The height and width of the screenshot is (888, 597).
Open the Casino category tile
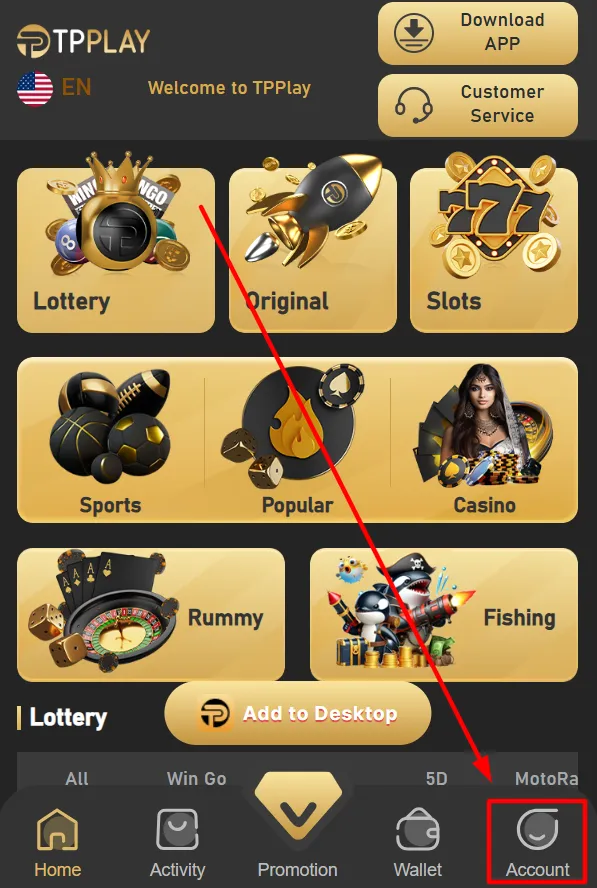point(484,439)
